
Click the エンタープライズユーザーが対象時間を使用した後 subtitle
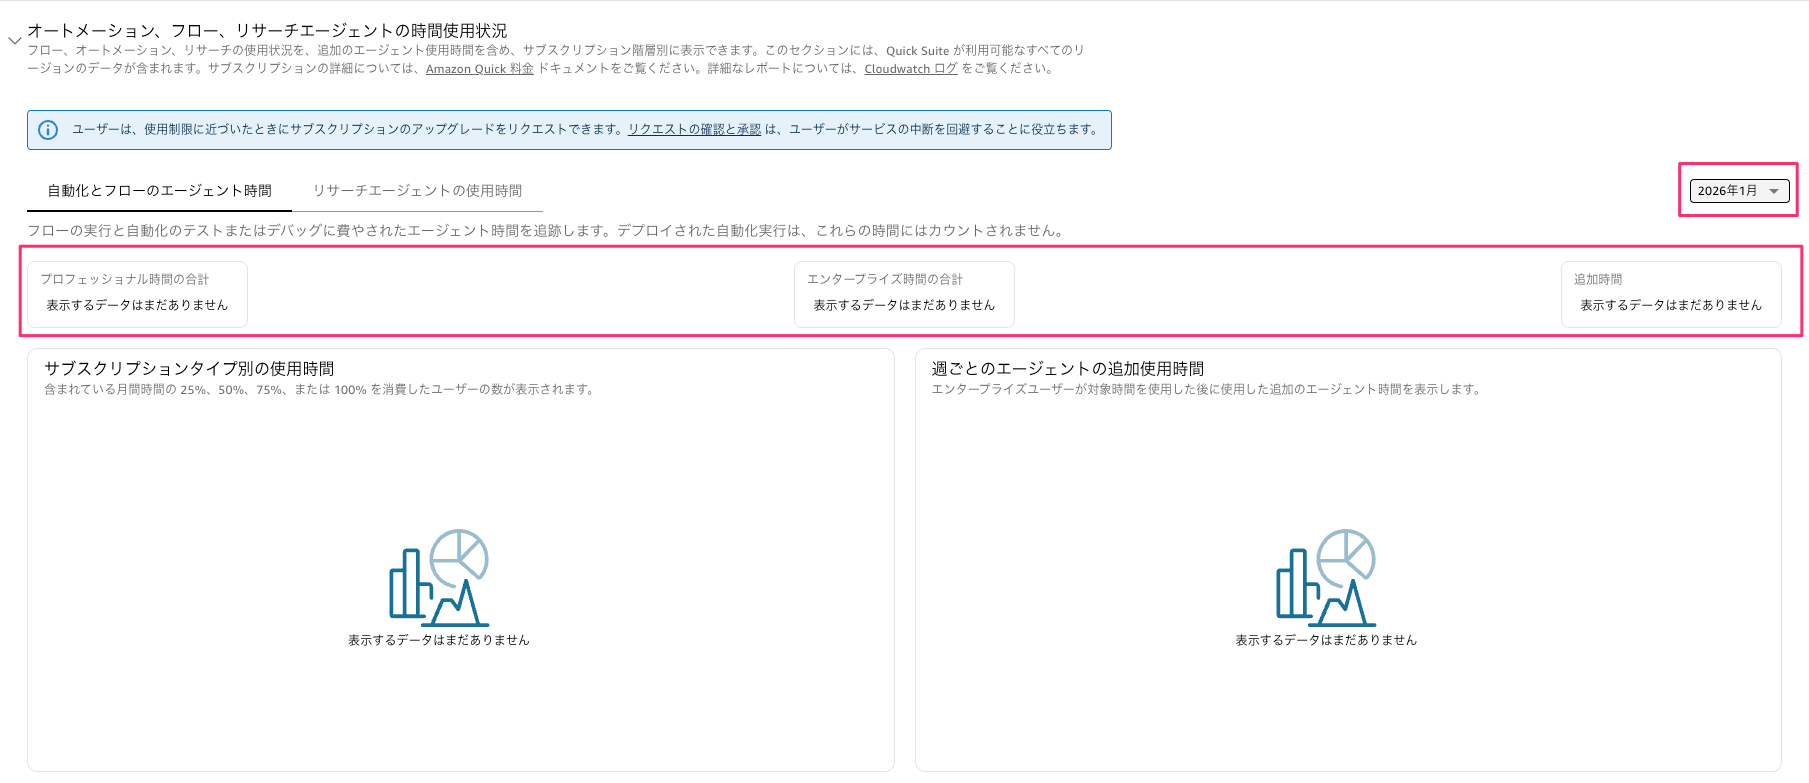(x=1206, y=390)
